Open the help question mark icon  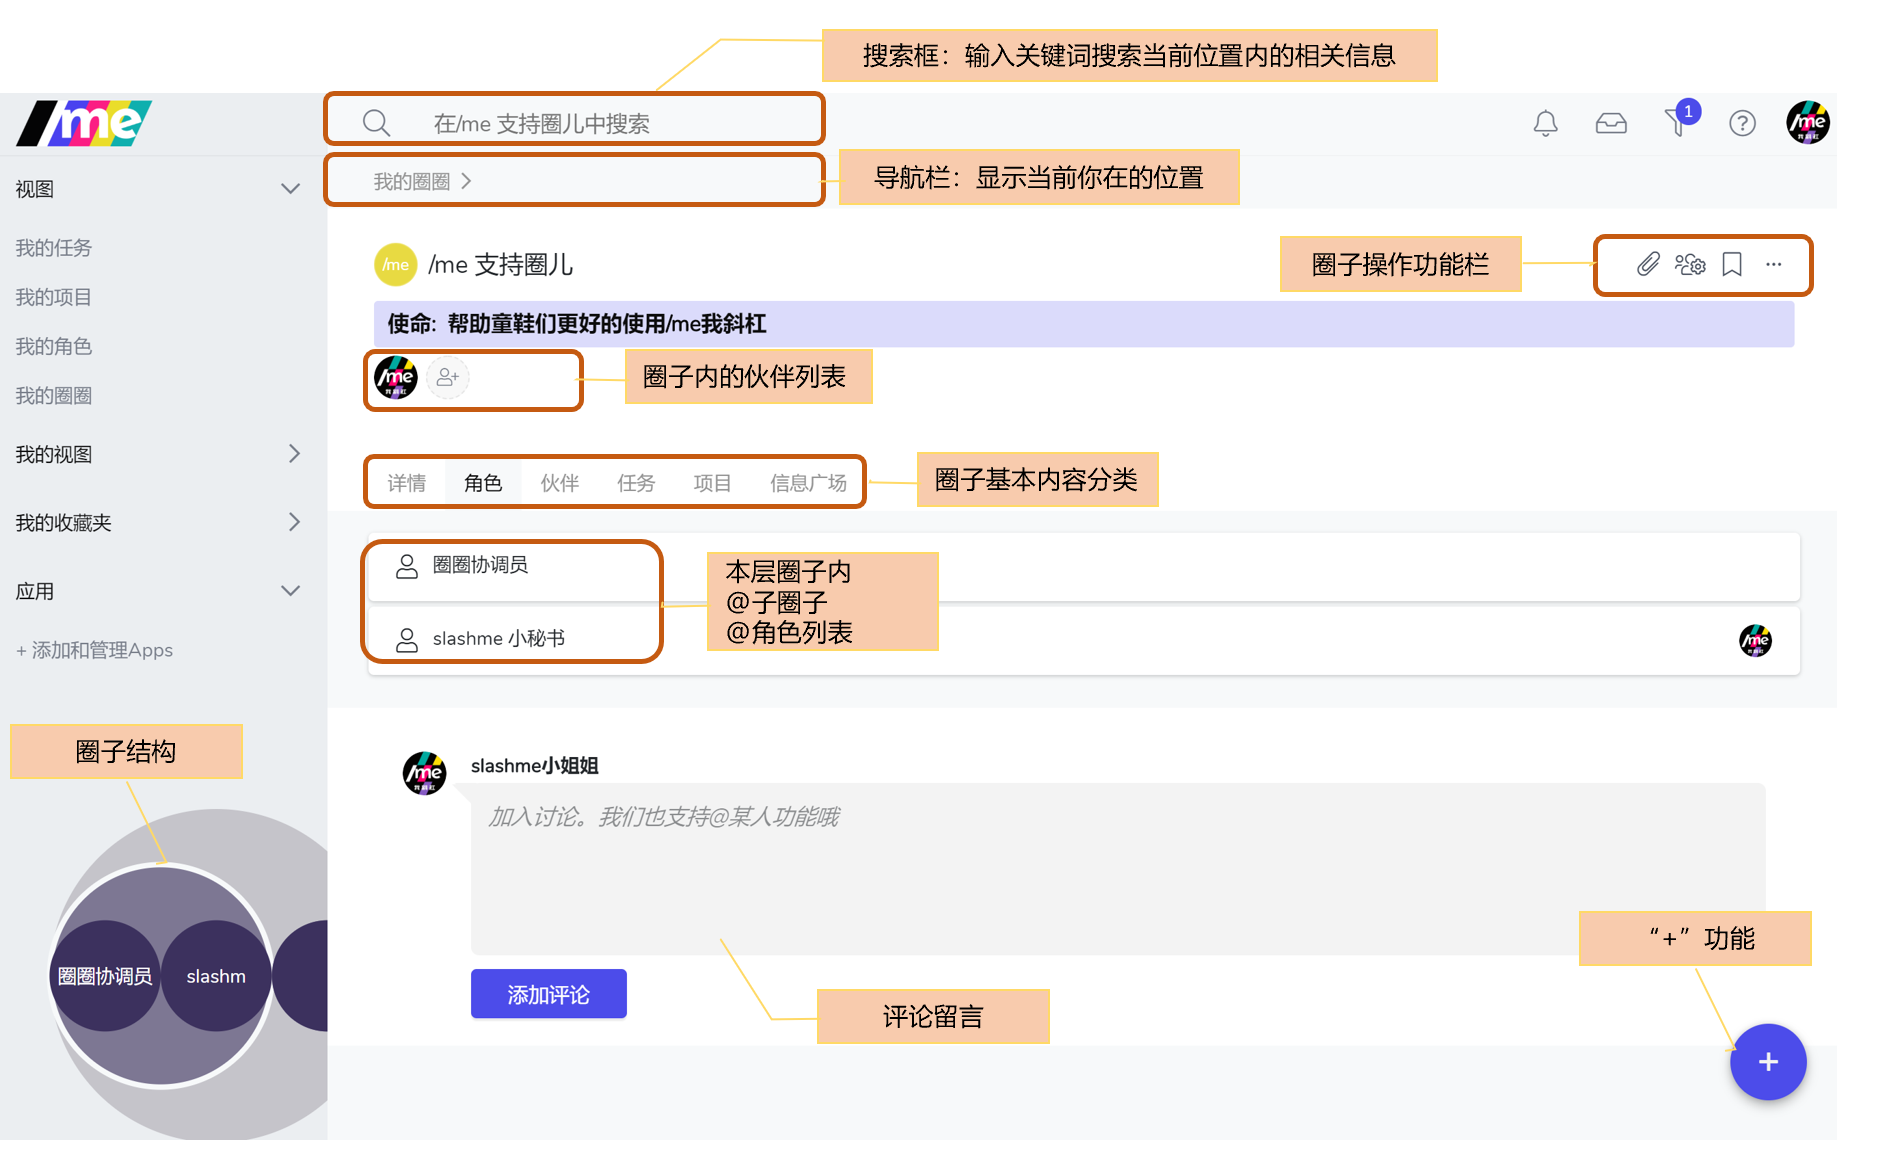[1742, 123]
